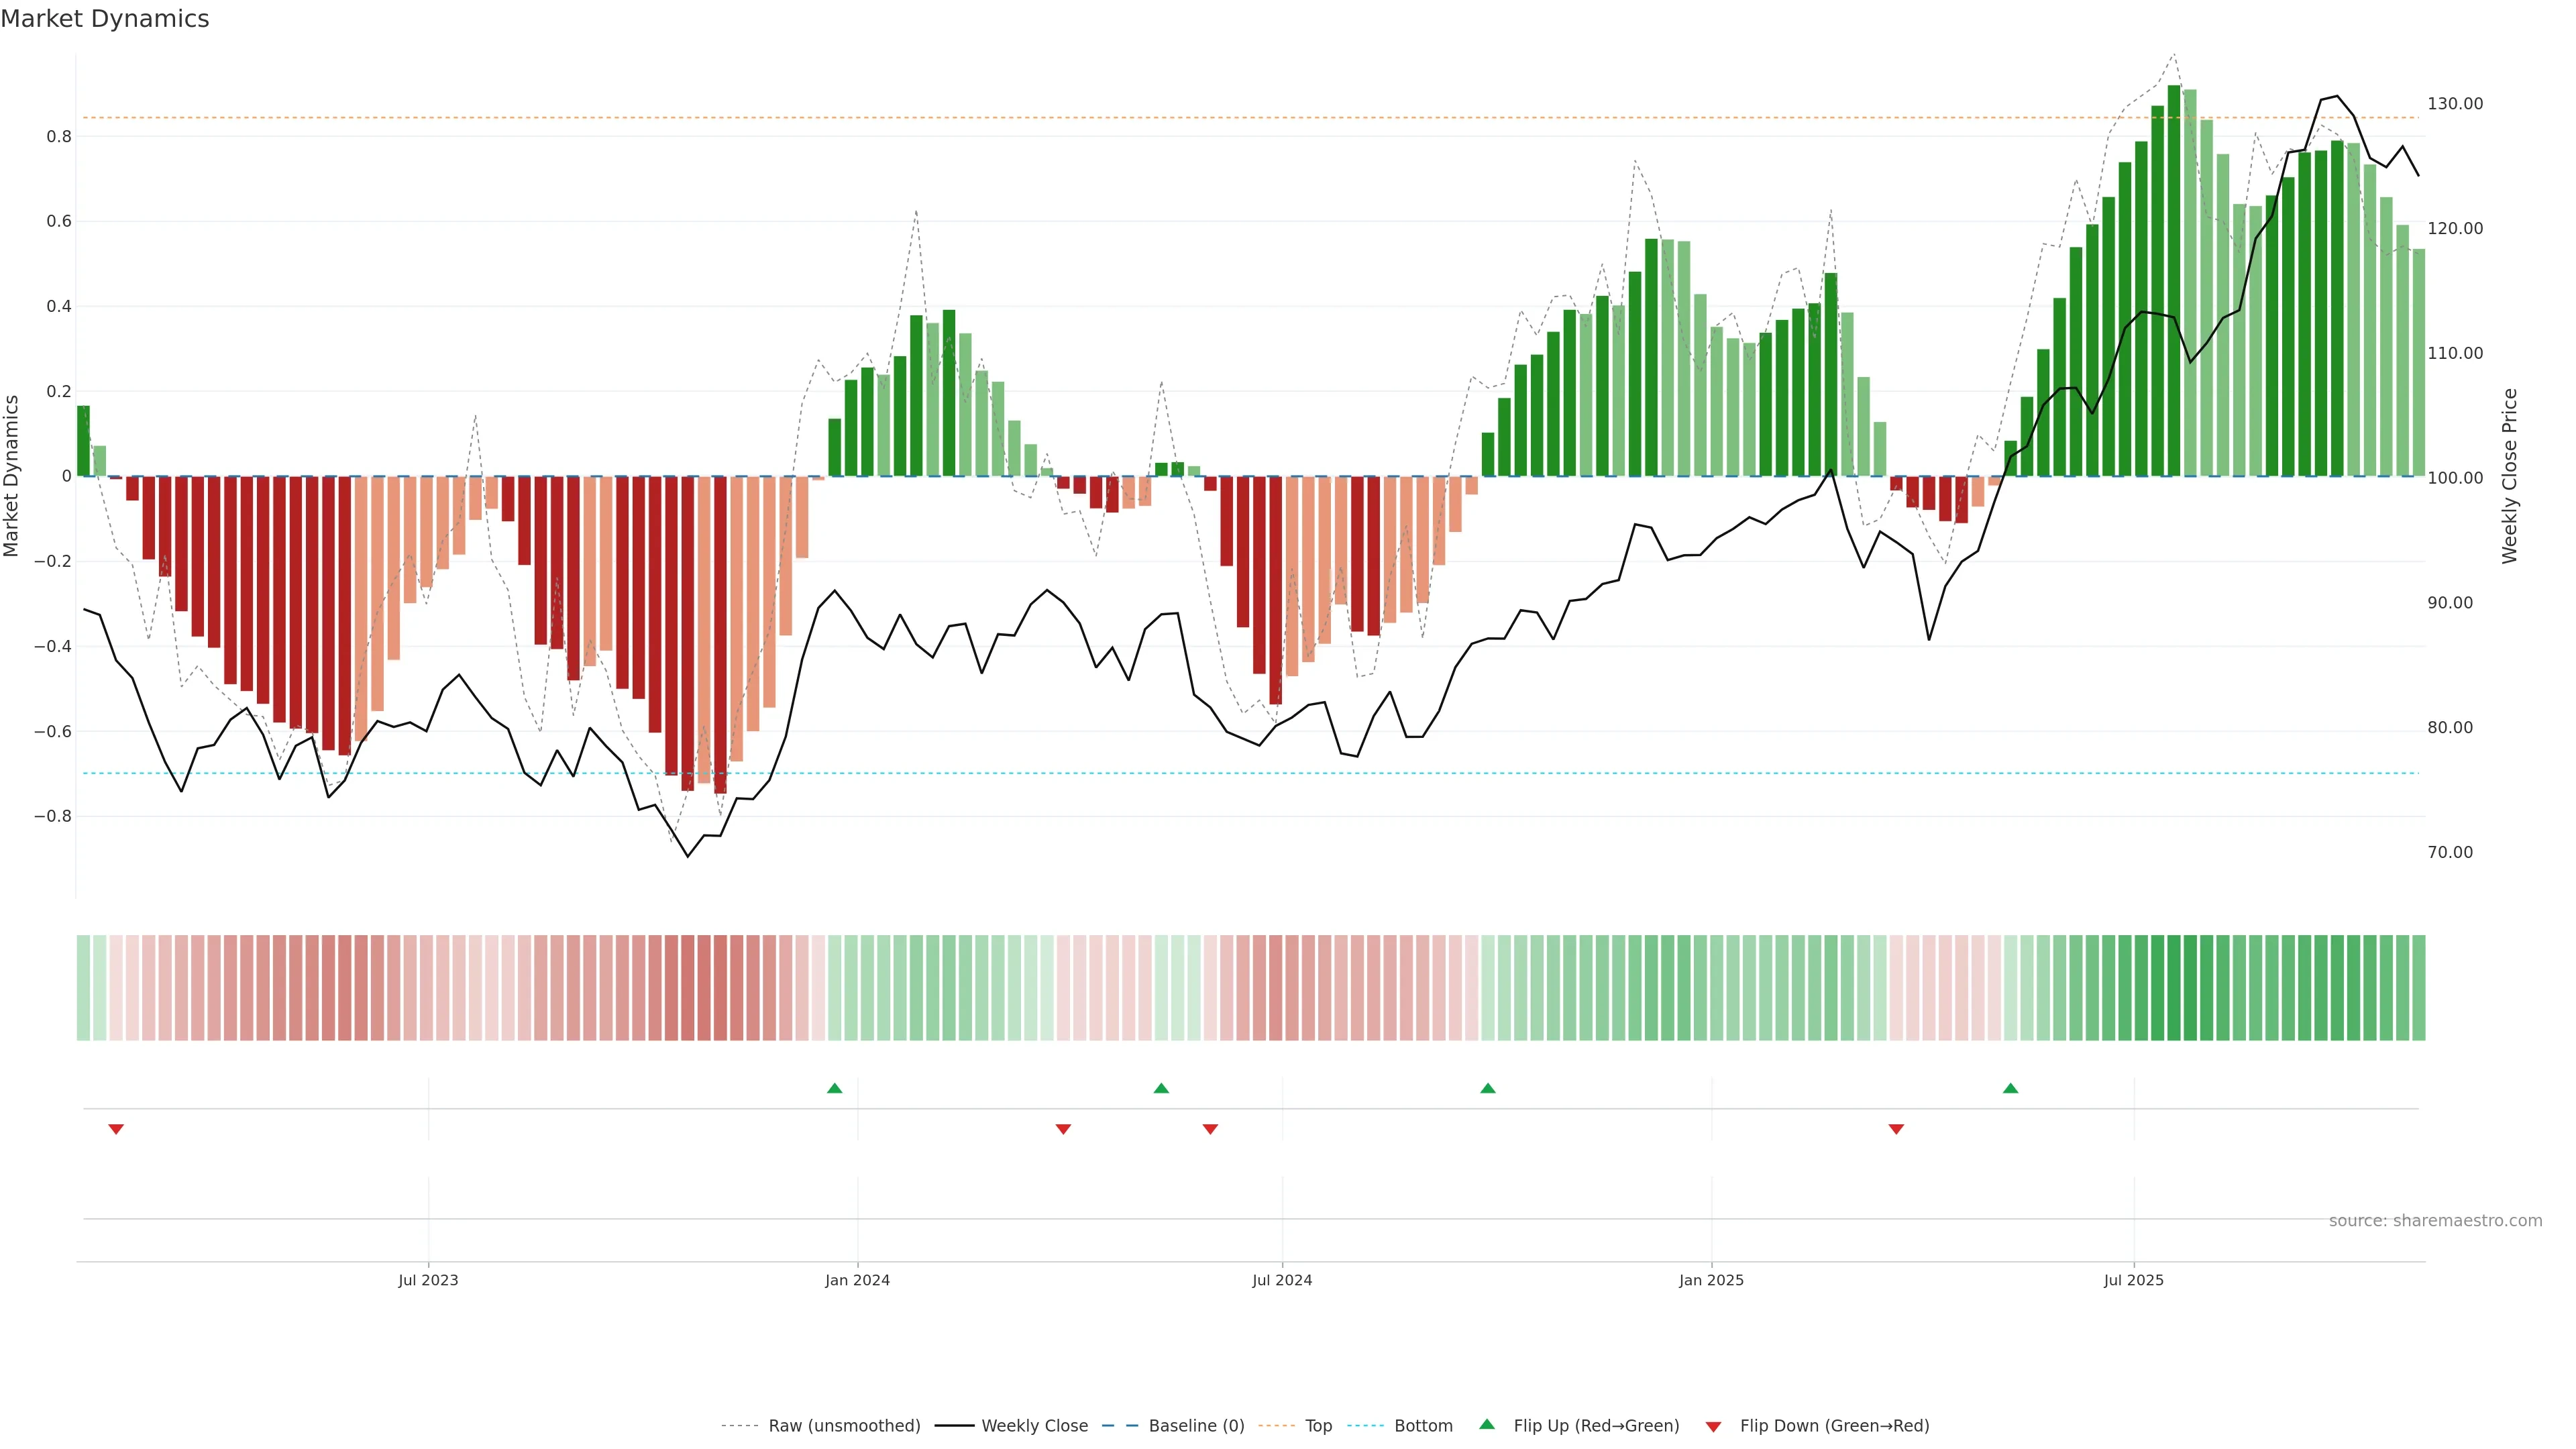Click the Market Dynamics chart title
The height and width of the screenshot is (1449, 2576).
(105, 19)
